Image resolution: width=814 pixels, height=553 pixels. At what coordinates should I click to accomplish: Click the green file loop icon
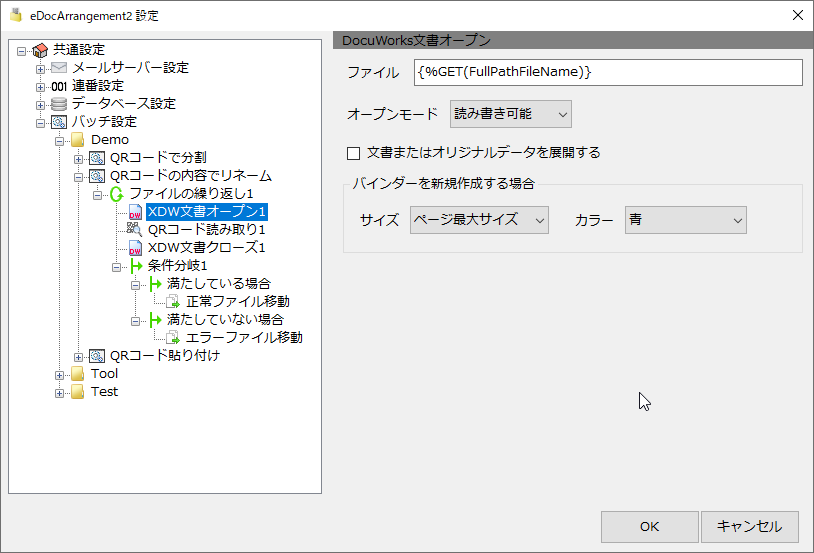116,194
